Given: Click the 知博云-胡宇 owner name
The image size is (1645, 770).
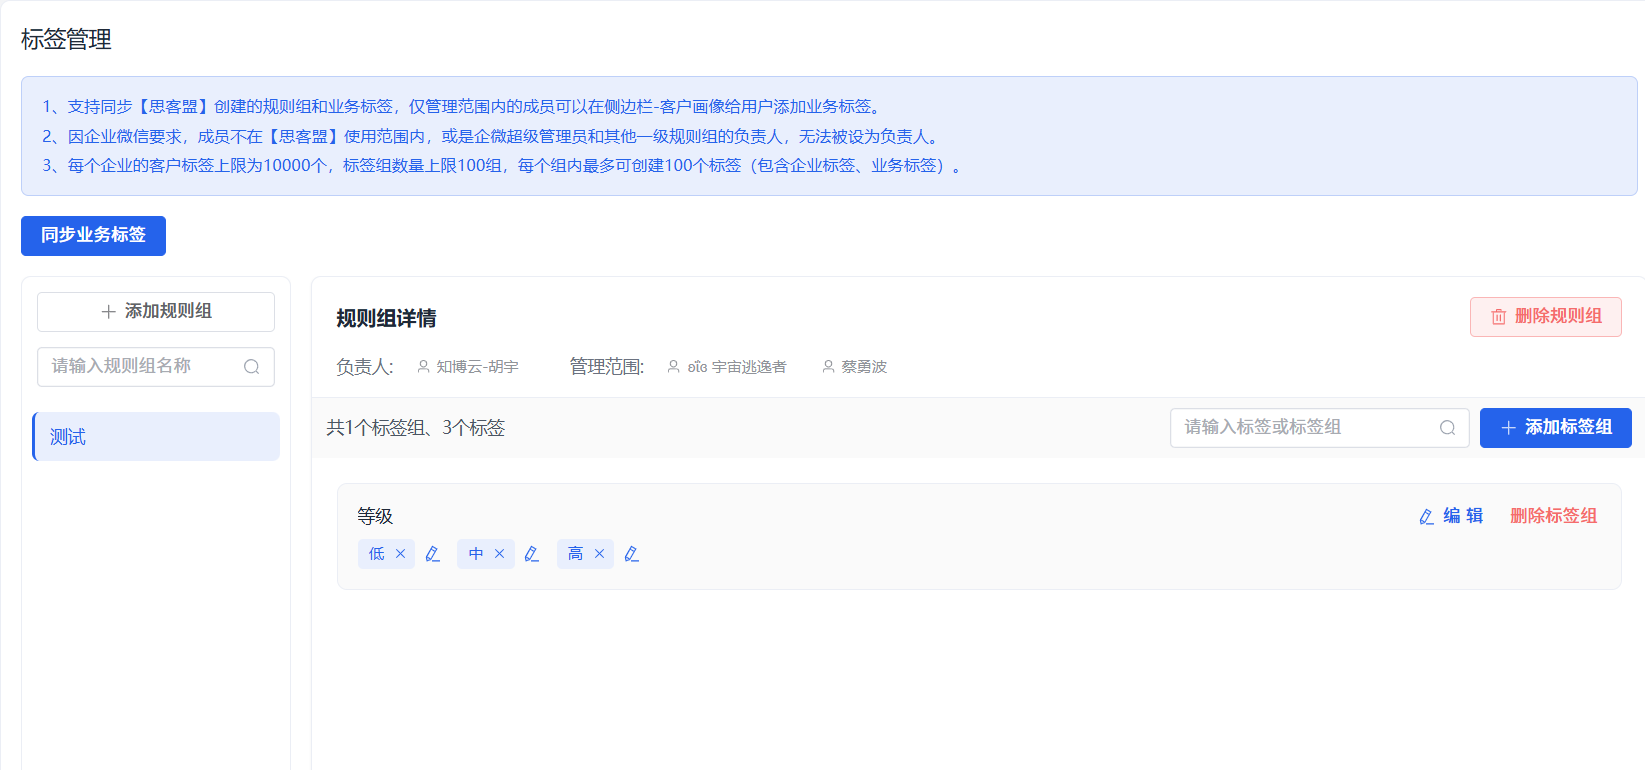Looking at the screenshot, I should [x=477, y=367].
